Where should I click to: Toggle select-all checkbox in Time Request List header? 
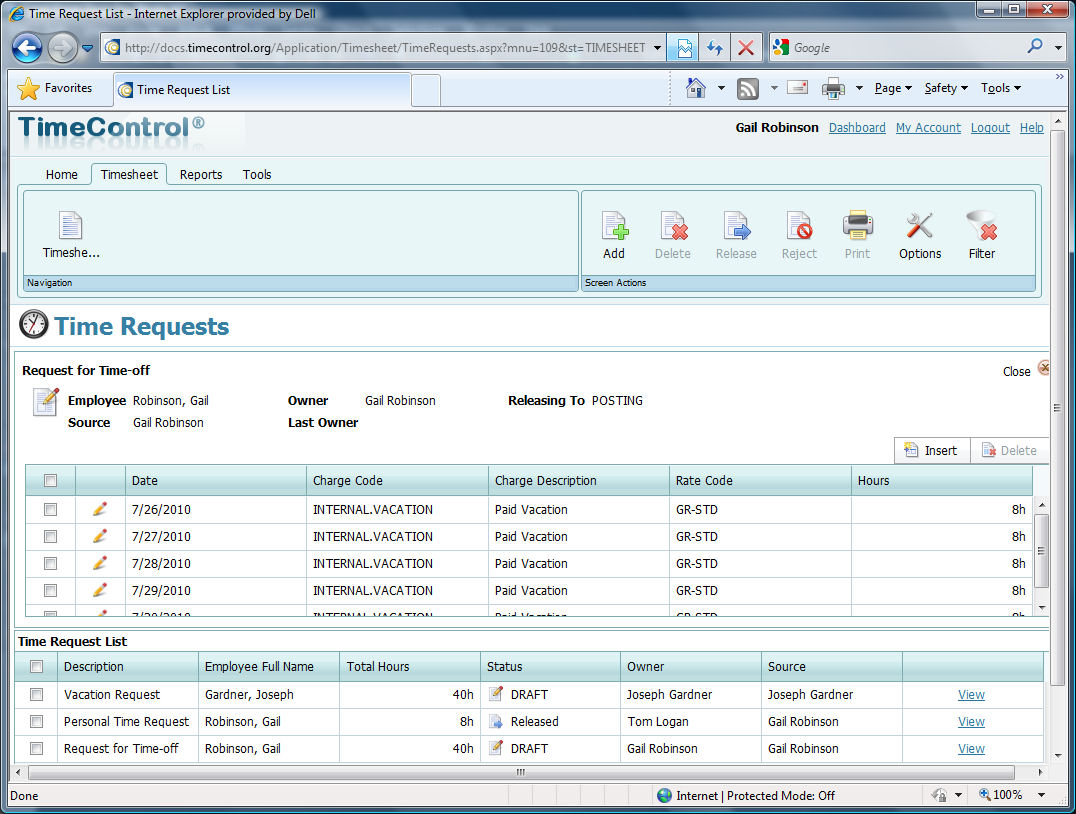pos(36,666)
